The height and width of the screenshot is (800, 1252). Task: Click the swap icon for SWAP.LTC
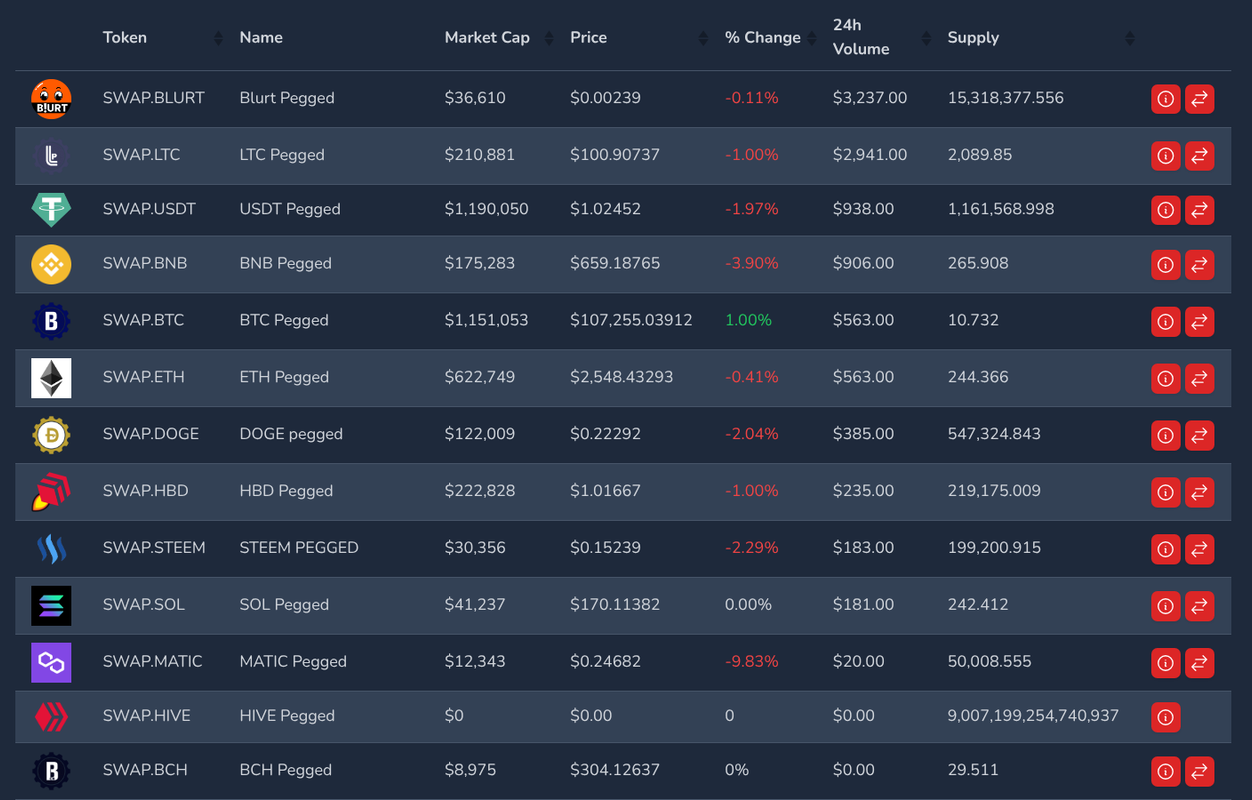(1199, 156)
